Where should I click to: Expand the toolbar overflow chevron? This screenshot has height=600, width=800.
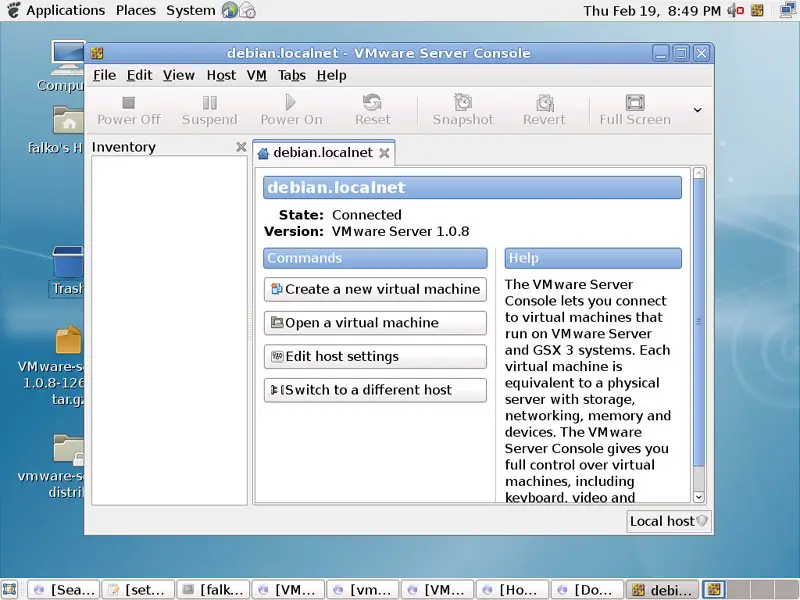tap(697, 110)
